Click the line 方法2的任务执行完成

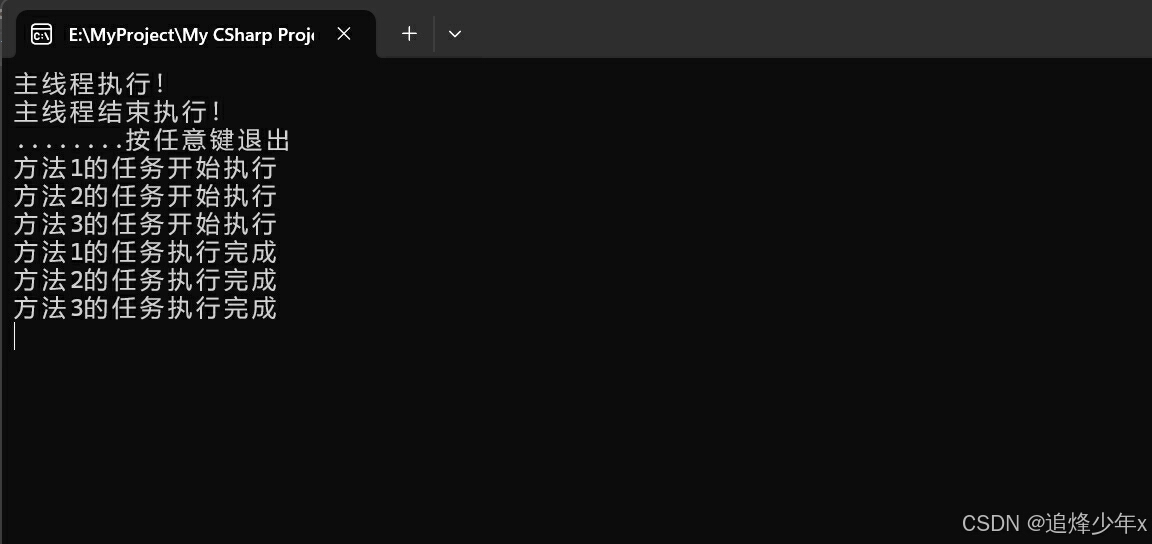tap(145, 280)
